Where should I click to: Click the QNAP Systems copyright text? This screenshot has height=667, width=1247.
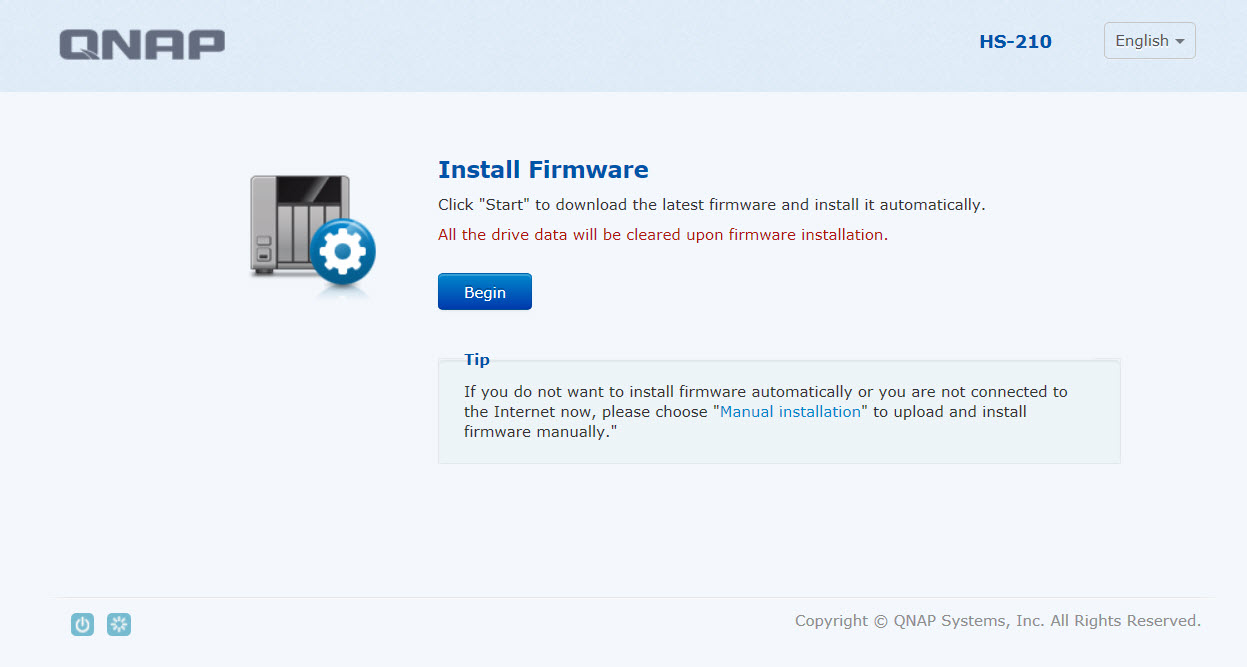click(x=998, y=621)
